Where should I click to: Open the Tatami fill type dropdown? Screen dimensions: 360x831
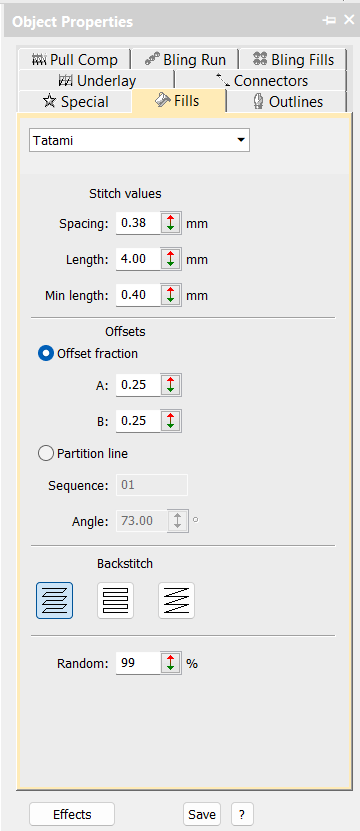pyautogui.click(x=139, y=140)
